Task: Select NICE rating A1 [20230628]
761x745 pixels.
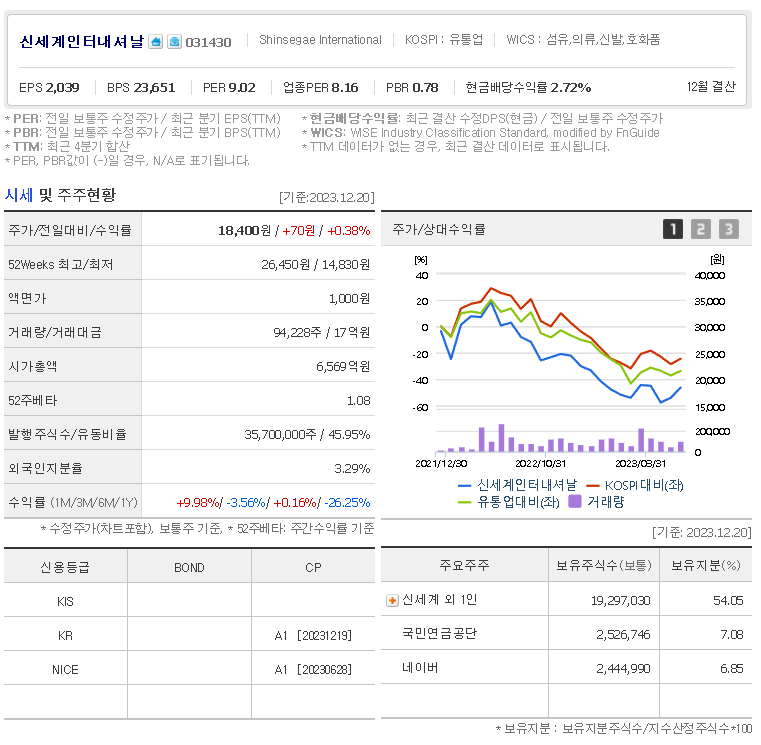Action: [x=313, y=669]
